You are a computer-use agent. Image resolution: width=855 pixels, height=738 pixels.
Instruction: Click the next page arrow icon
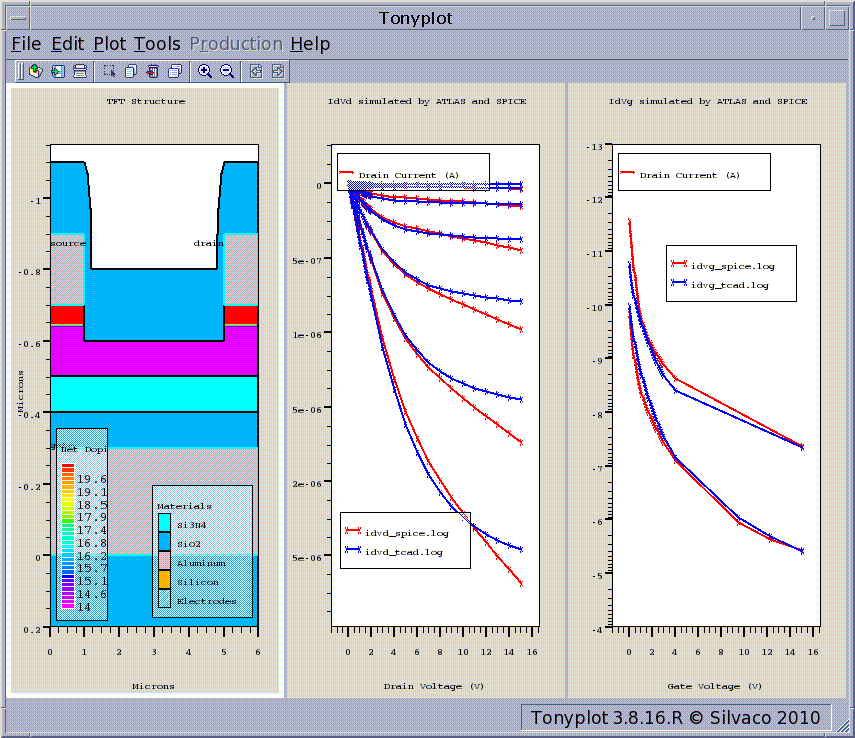click(278, 71)
